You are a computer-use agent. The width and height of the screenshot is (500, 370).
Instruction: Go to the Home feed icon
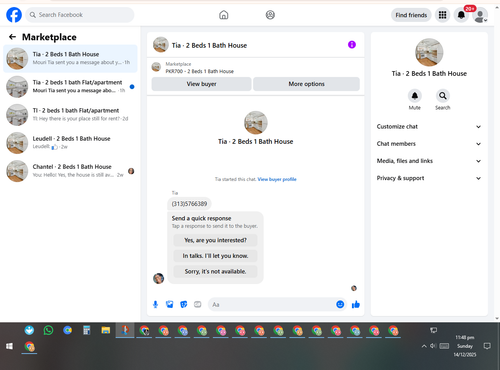[224, 15]
